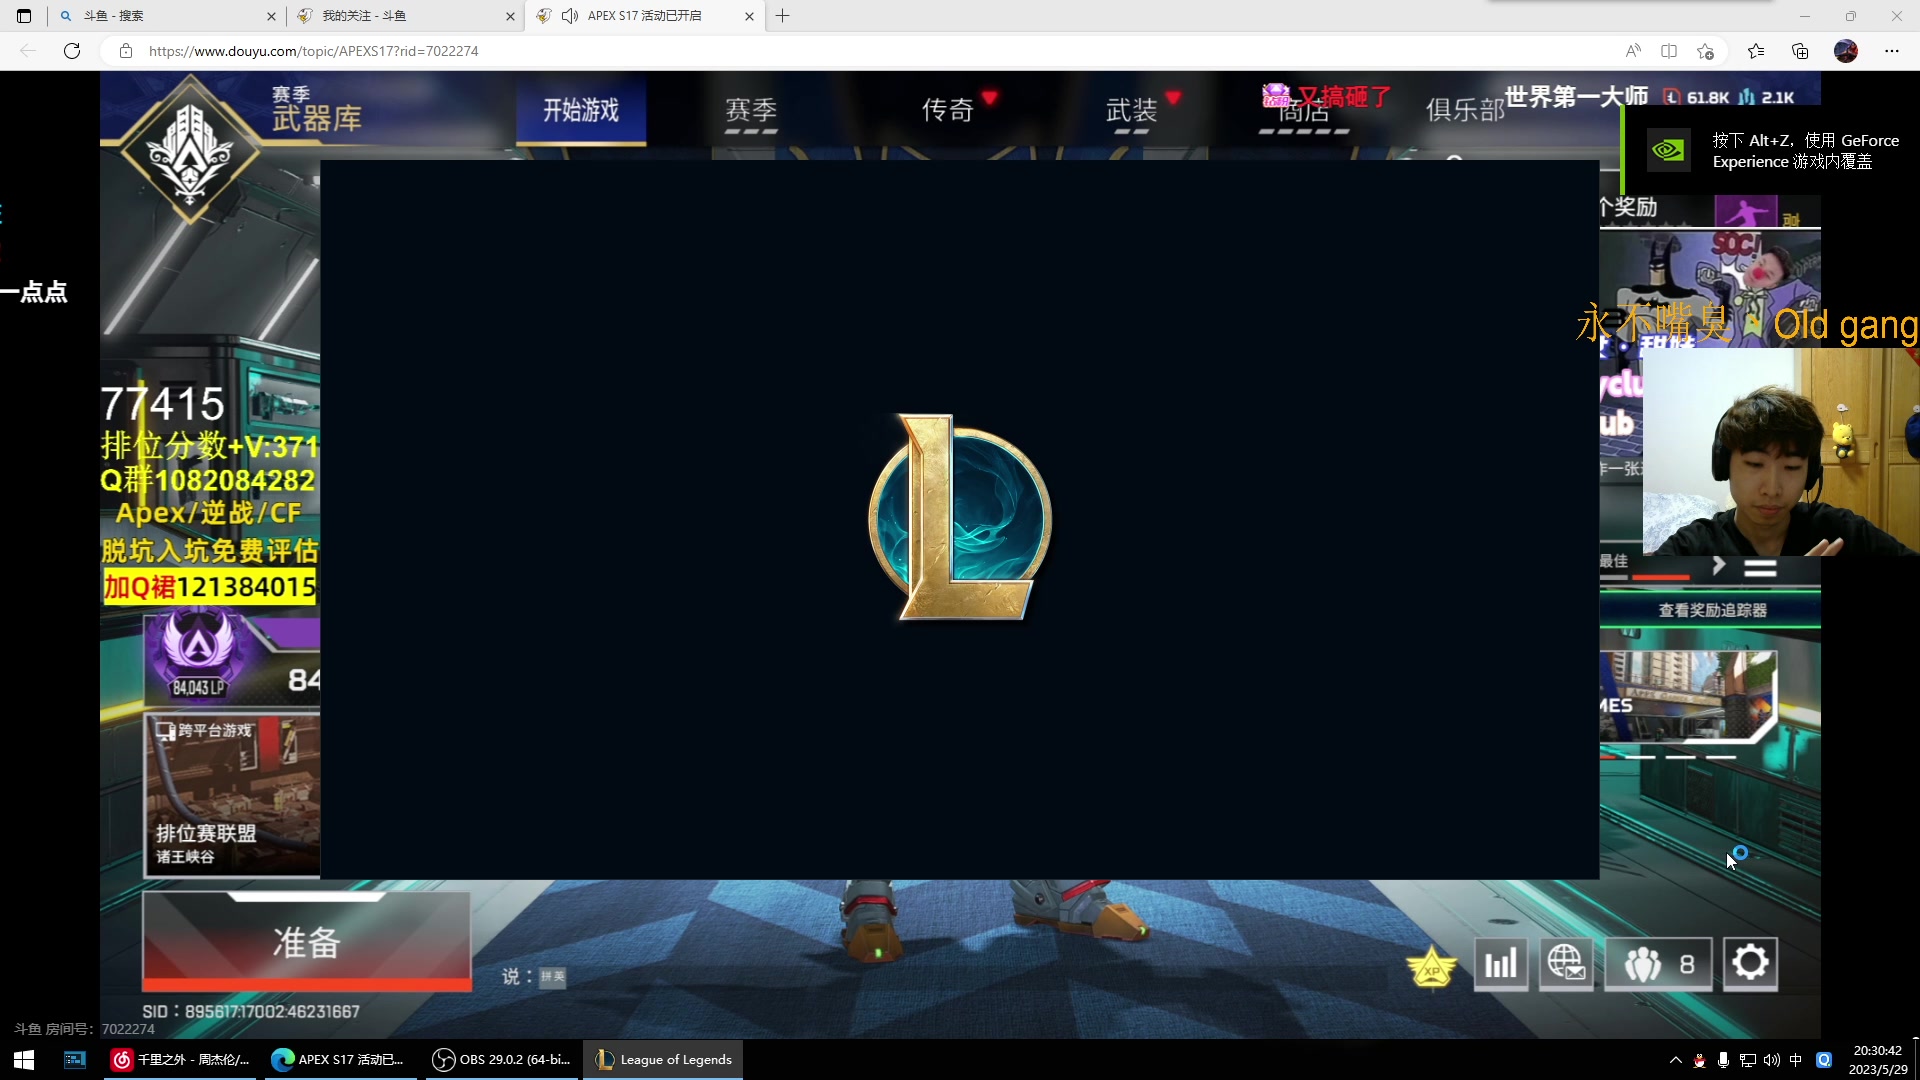Click the 查看奖励追踪器 button
The height and width of the screenshot is (1080, 1920).
click(1710, 610)
